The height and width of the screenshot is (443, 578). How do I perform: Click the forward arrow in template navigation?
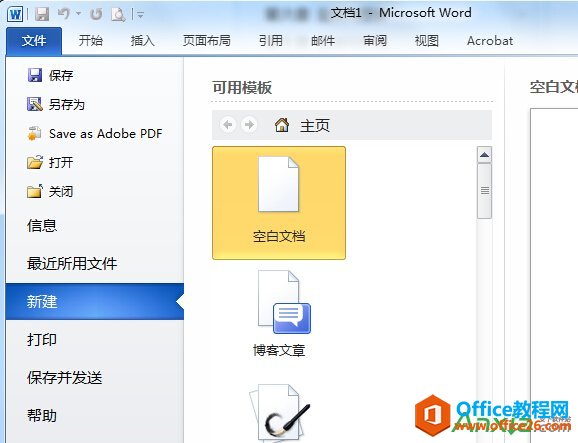[249, 125]
